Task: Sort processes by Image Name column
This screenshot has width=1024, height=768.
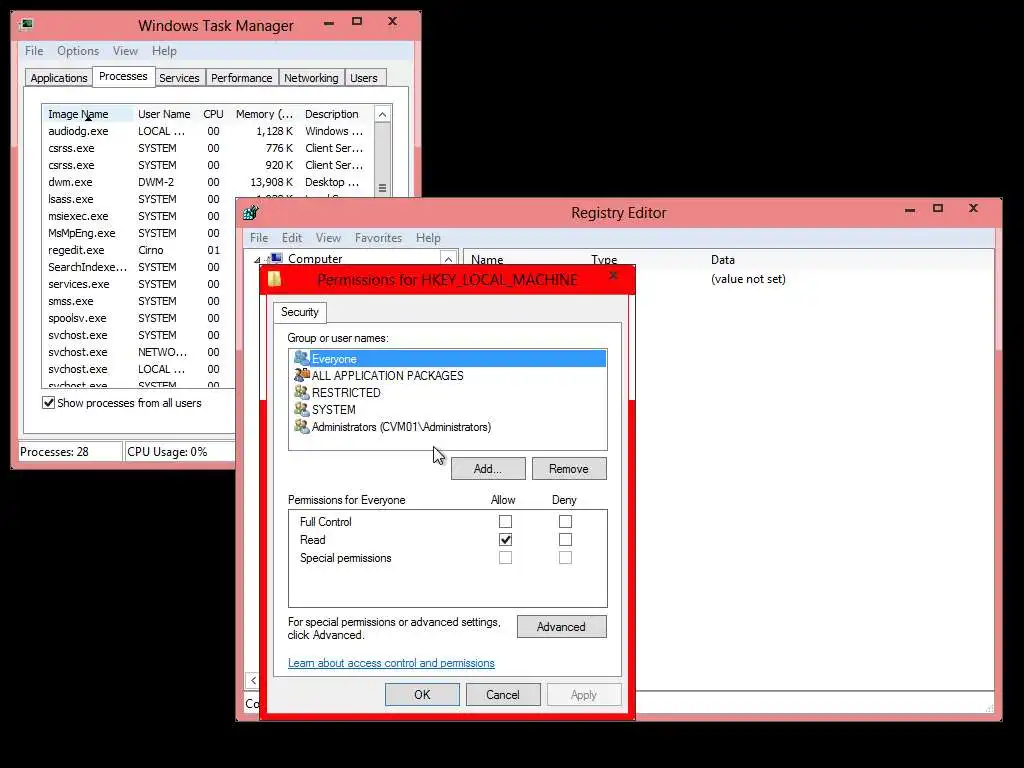Action: tap(88, 114)
